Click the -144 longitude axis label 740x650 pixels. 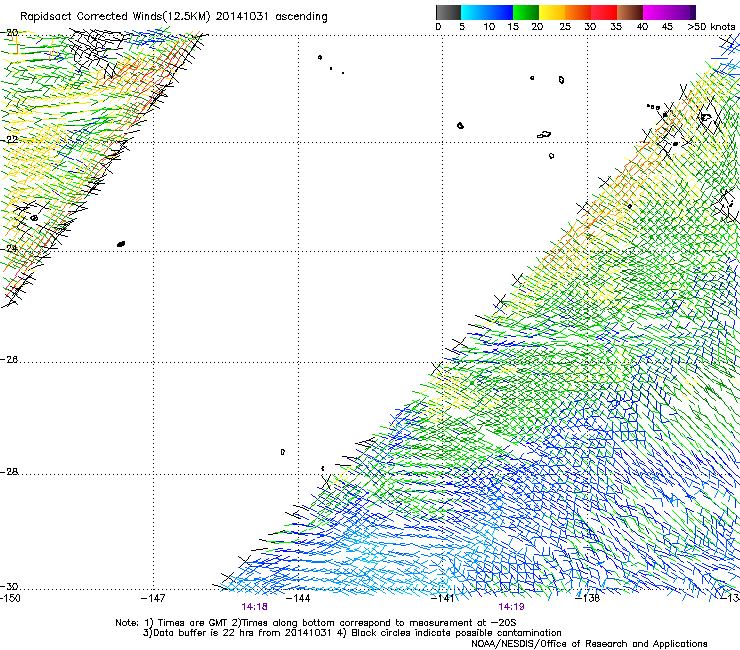[298, 598]
